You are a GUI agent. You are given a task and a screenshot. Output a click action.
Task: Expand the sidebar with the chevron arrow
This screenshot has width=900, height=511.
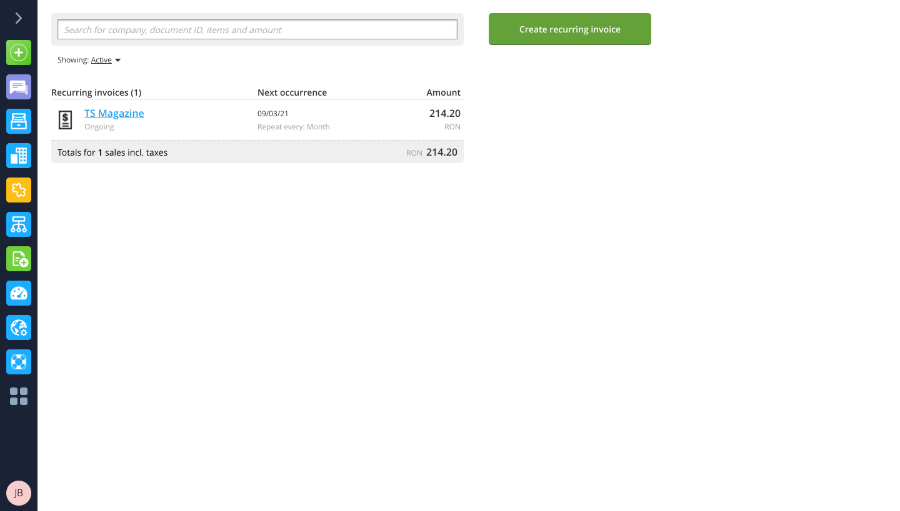coord(18,18)
